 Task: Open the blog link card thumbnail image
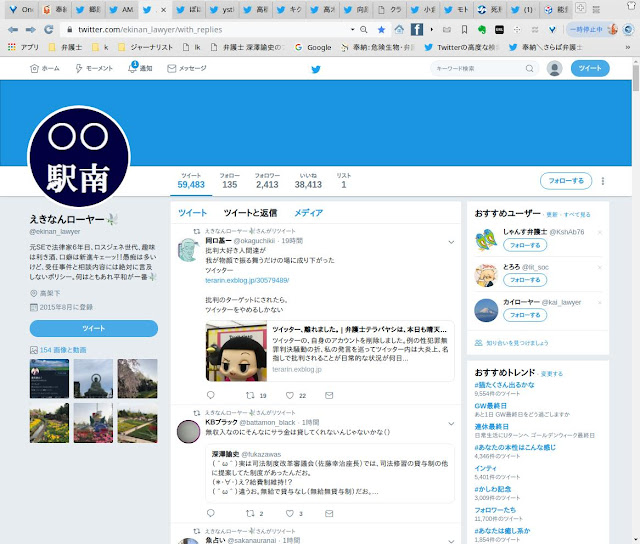tap(236, 351)
